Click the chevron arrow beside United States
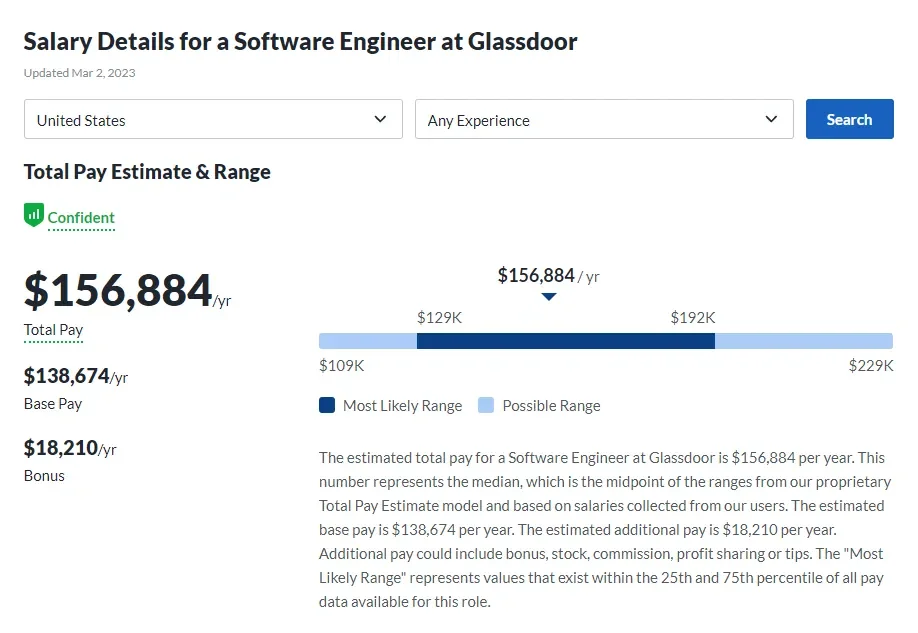The image size is (918, 633). coord(380,119)
